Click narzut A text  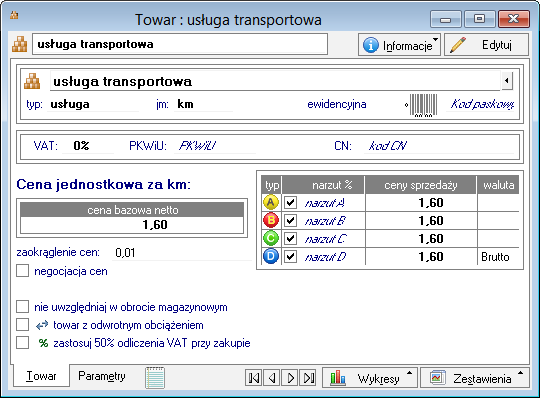pos(325,203)
